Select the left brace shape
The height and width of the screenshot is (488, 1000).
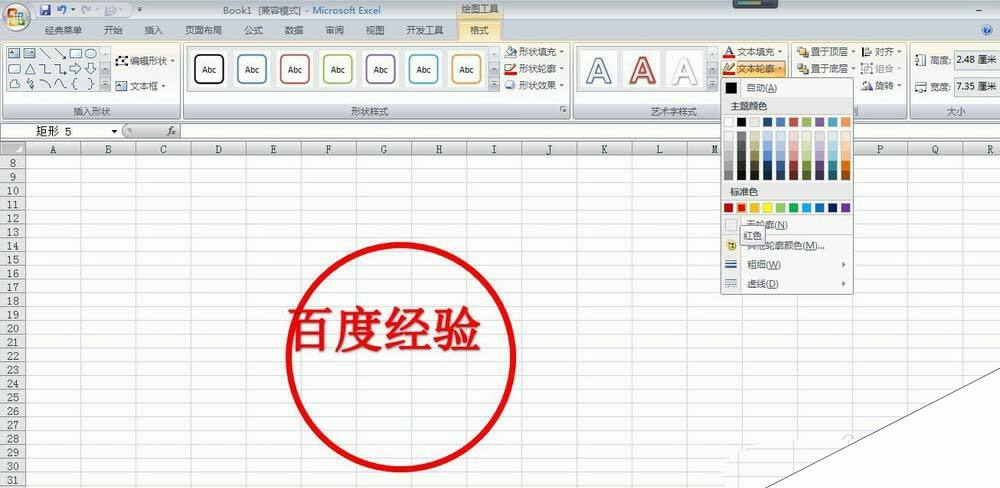(x=75, y=84)
